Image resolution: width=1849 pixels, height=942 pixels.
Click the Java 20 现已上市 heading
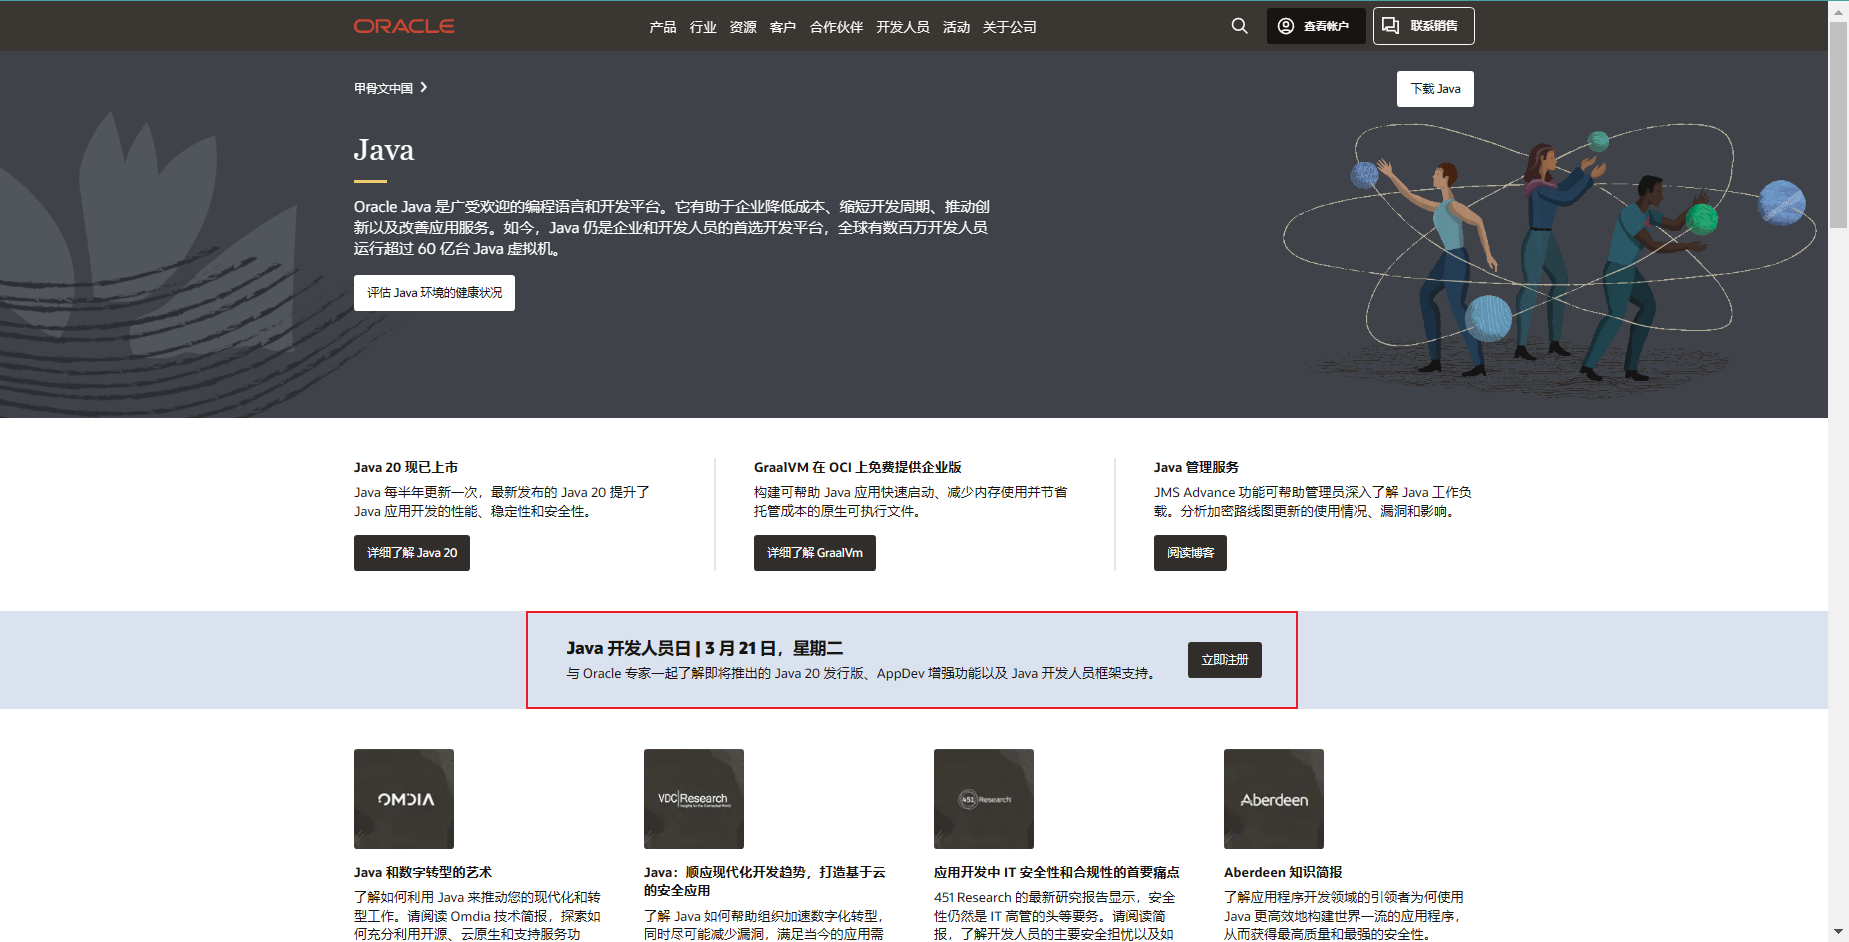(x=406, y=467)
